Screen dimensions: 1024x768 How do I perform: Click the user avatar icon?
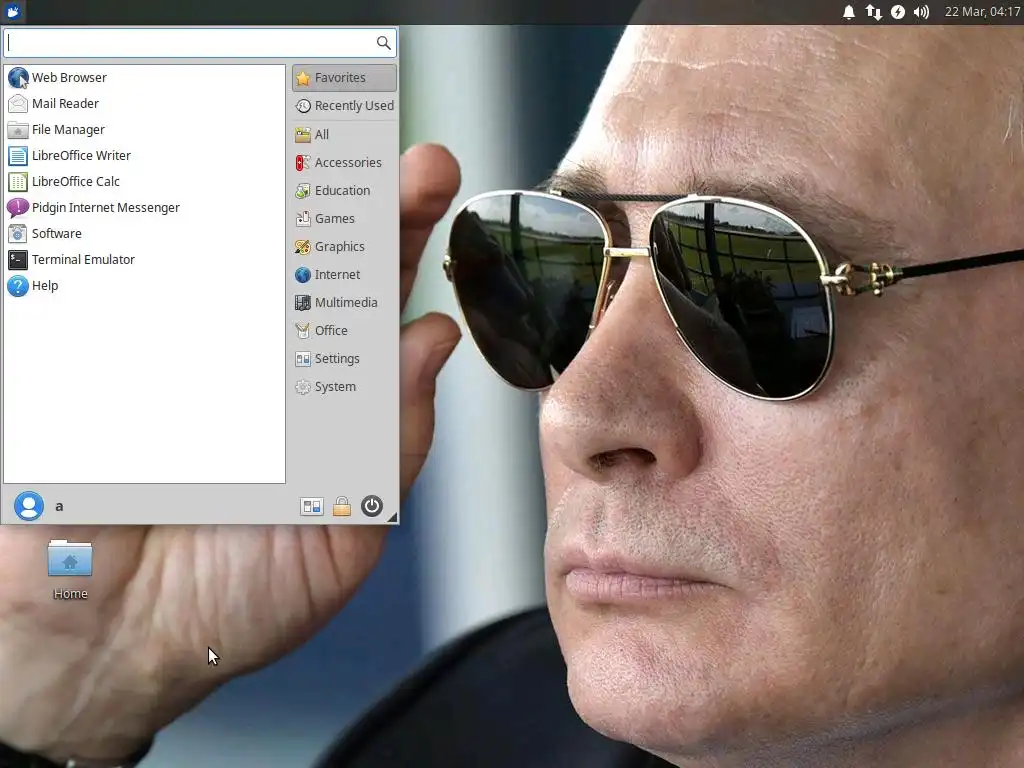[x=29, y=506]
